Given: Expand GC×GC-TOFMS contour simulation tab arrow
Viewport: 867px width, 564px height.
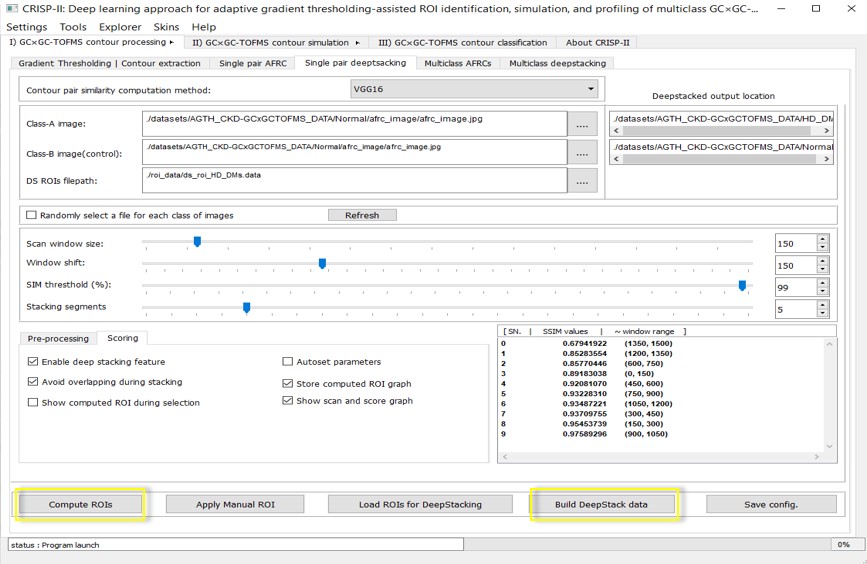Looking at the screenshot, I should (x=357, y=43).
